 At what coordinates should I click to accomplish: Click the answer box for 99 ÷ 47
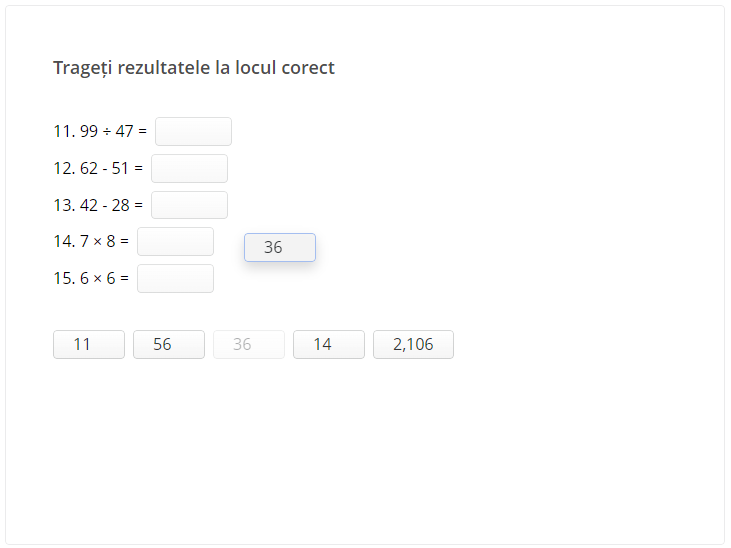point(193,131)
